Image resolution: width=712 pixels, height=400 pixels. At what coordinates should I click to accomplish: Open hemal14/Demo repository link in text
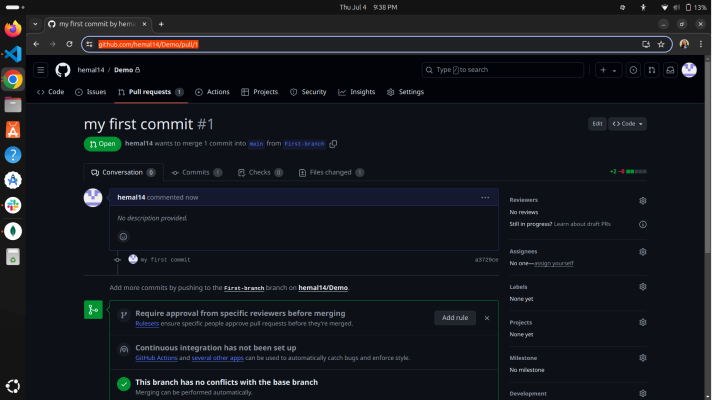(x=323, y=288)
